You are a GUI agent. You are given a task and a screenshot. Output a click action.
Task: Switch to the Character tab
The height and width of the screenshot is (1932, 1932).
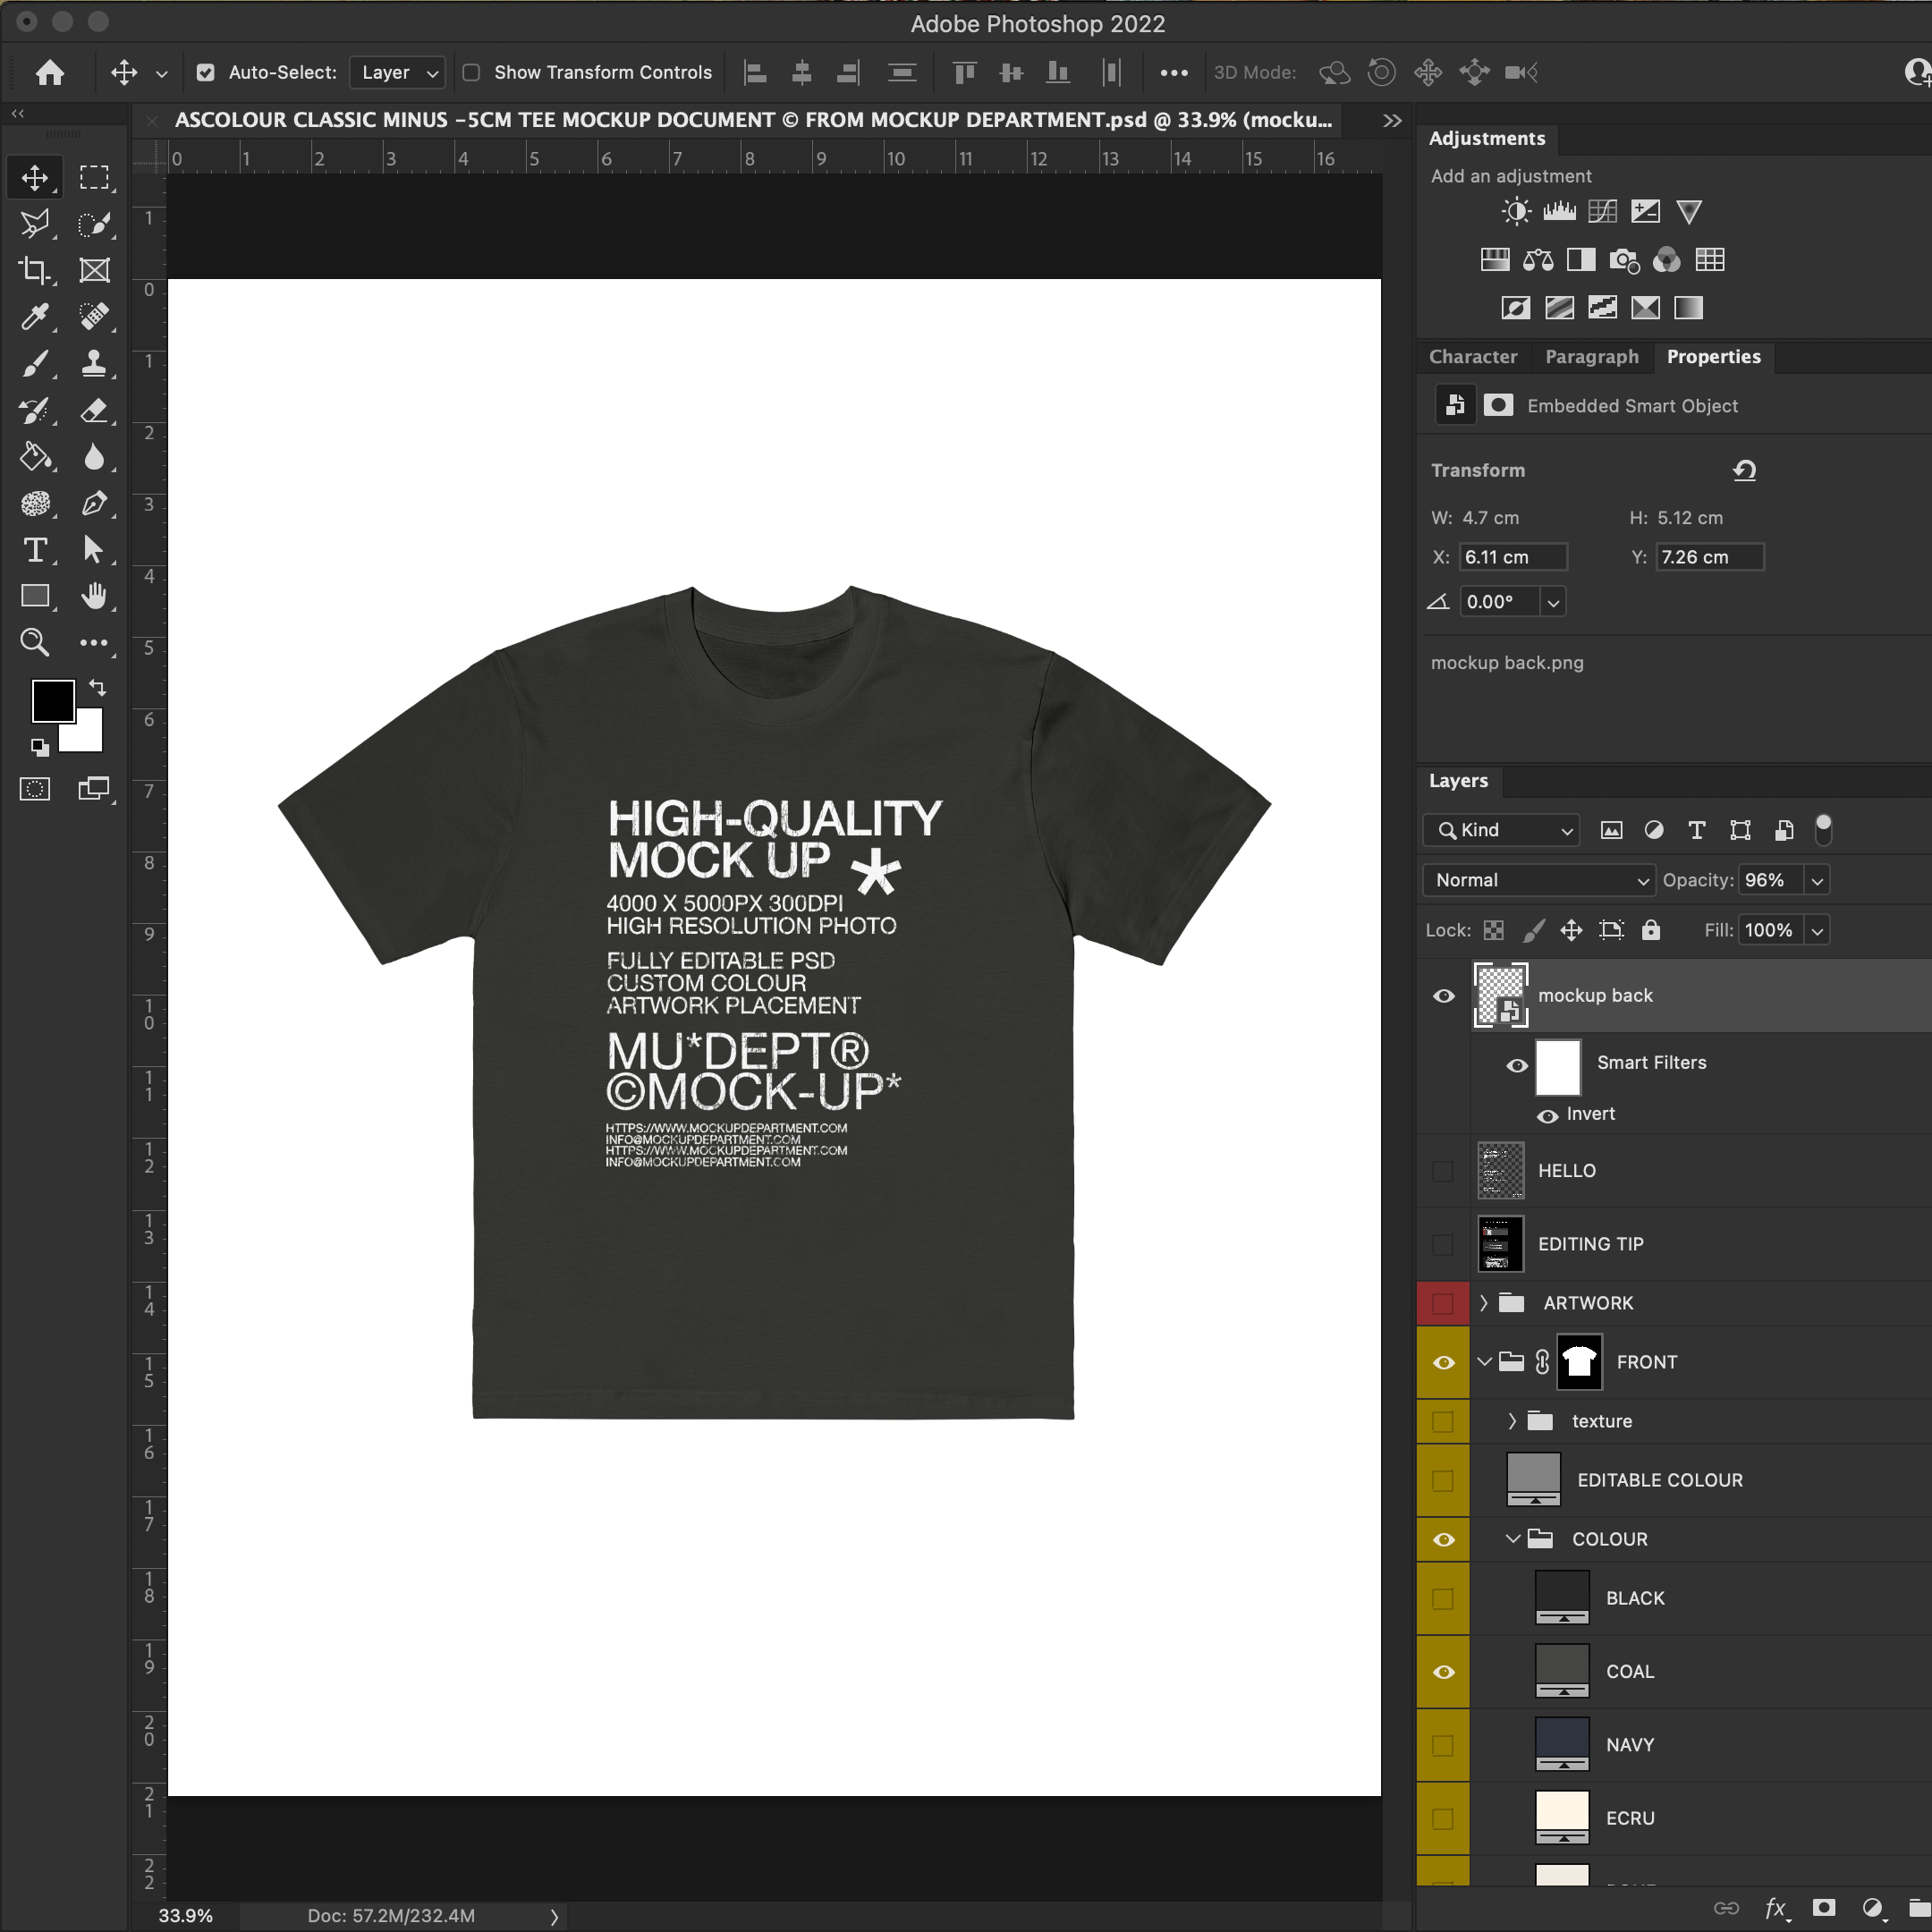click(x=1472, y=357)
